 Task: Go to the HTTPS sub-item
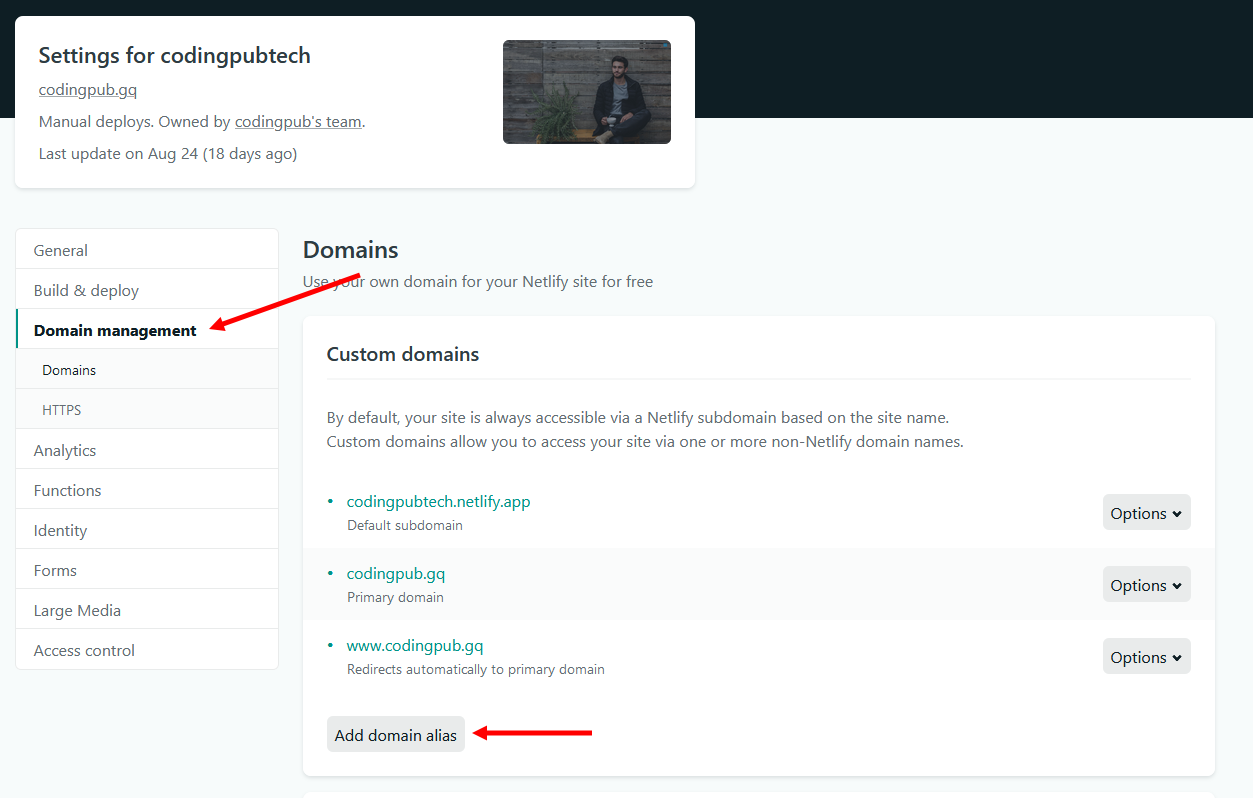(x=147, y=410)
